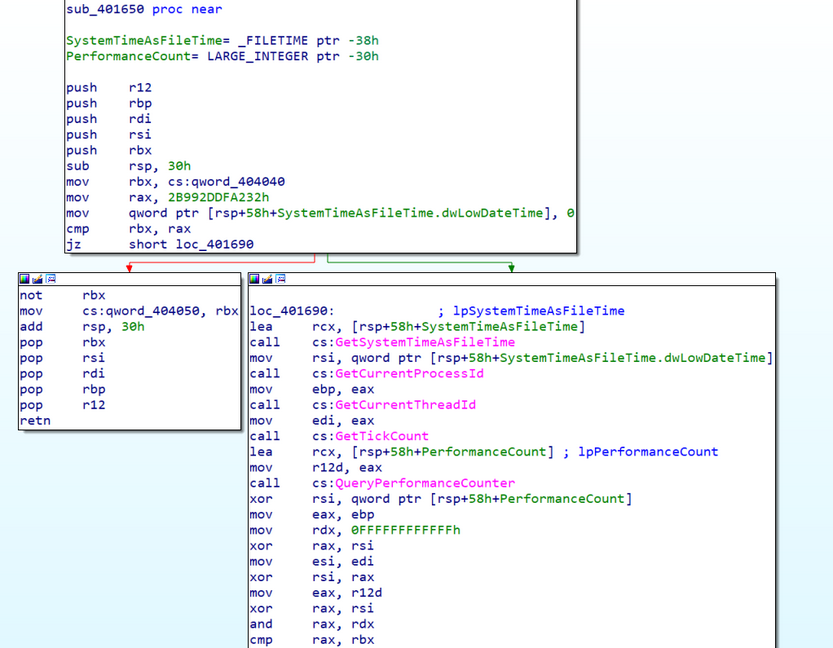Click the group nodes icon in loc_401690 node header
The height and width of the screenshot is (648, 833).
coord(280,279)
